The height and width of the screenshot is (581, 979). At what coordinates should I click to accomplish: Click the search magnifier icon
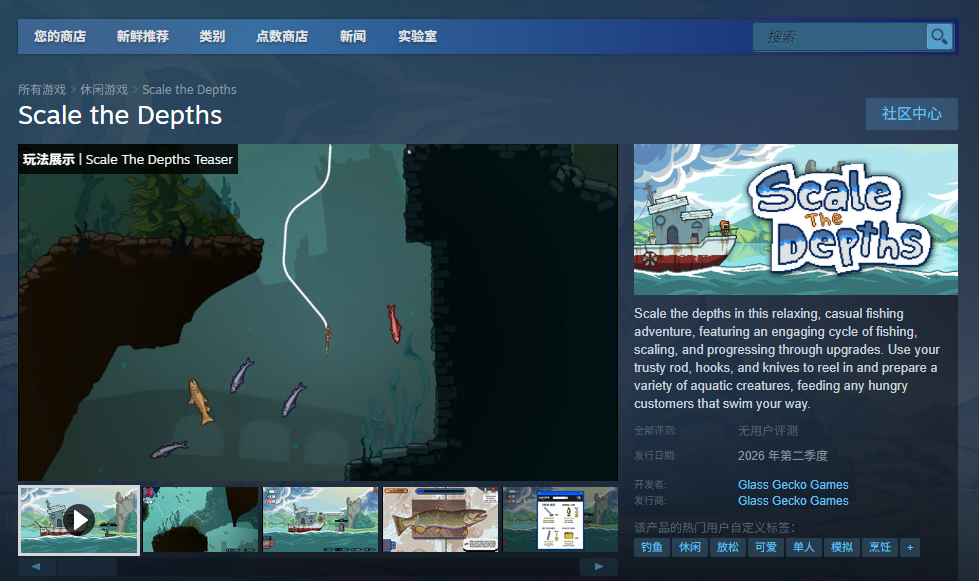pyautogui.click(x=939, y=37)
